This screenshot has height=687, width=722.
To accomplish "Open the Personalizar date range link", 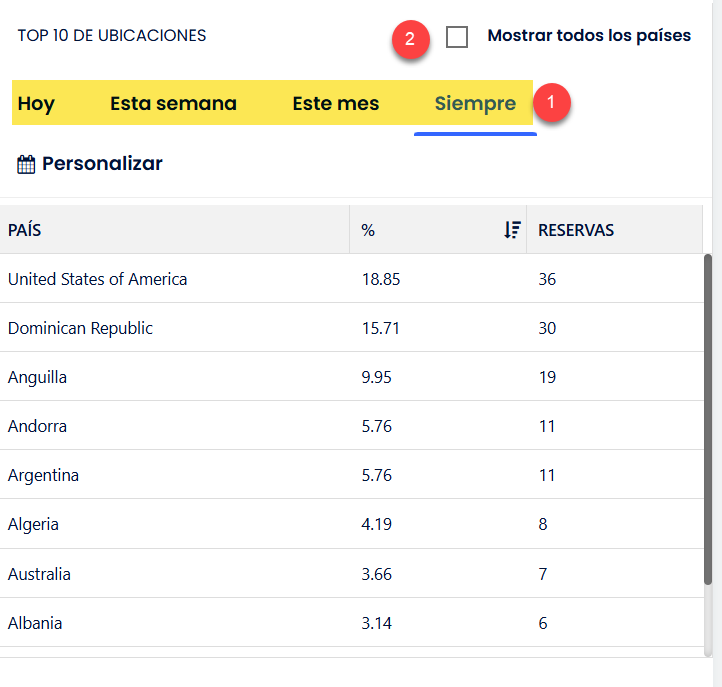I will pyautogui.click(x=101, y=164).
